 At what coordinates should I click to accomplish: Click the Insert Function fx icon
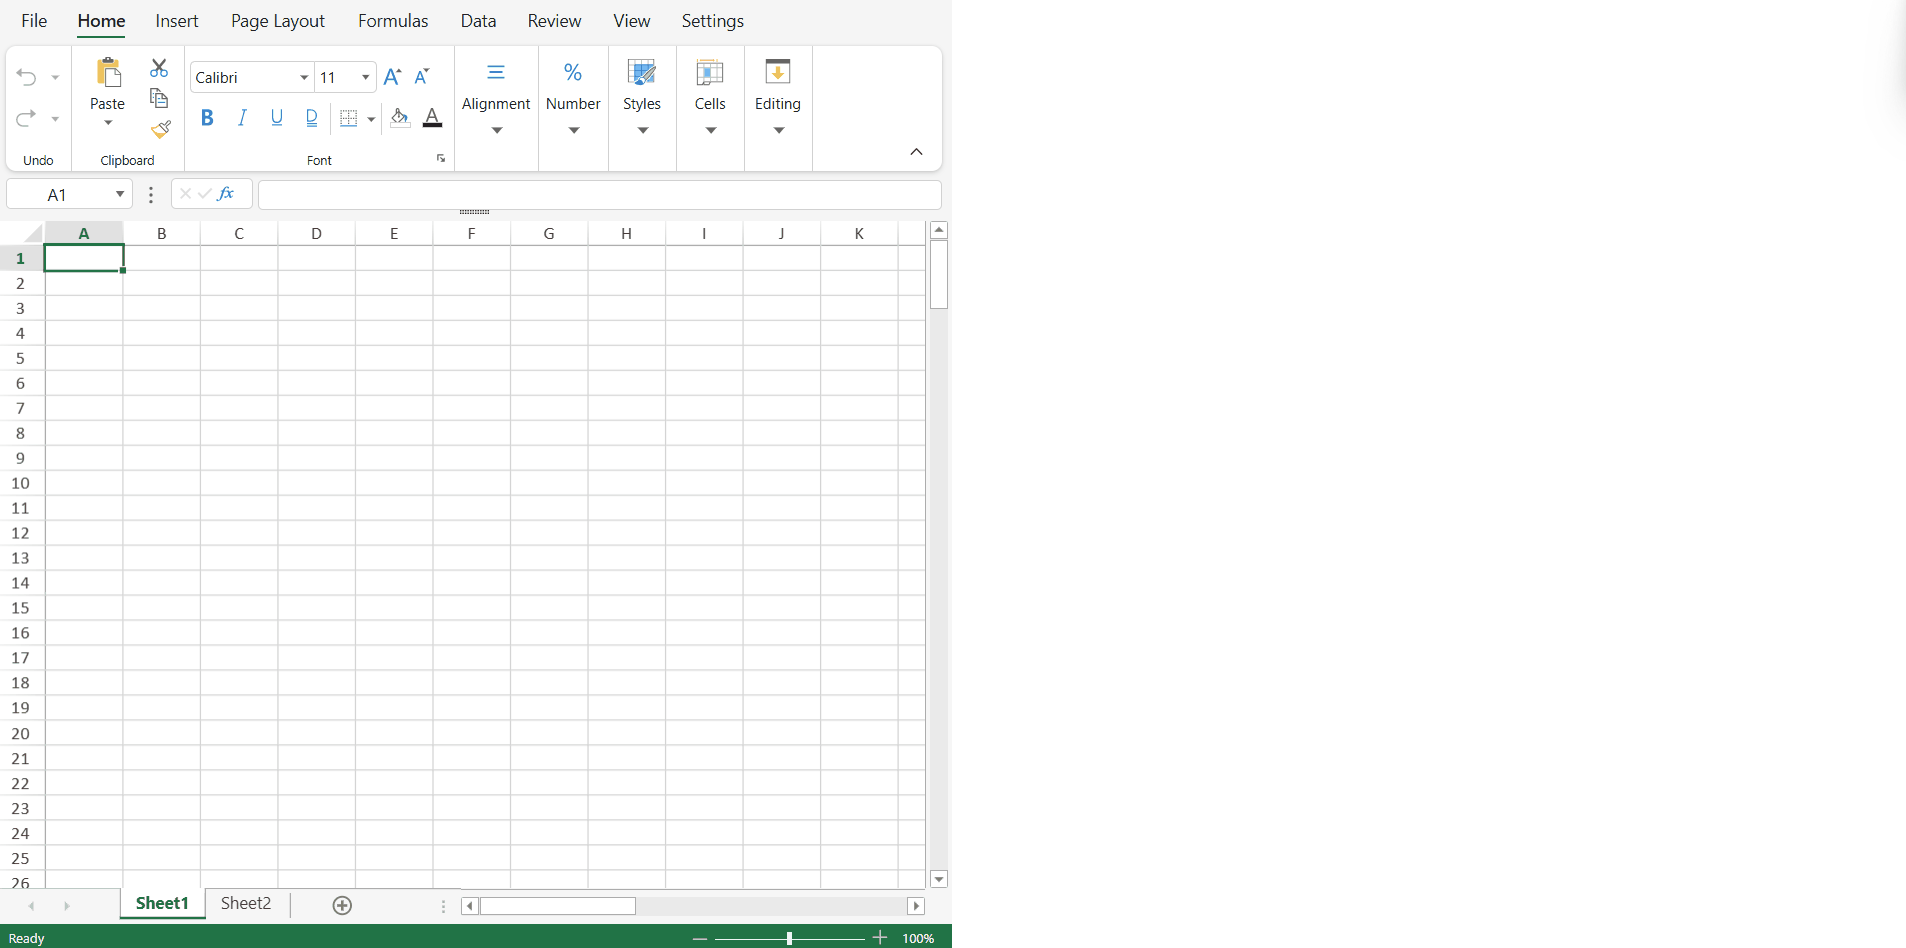click(x=226, y=194)
